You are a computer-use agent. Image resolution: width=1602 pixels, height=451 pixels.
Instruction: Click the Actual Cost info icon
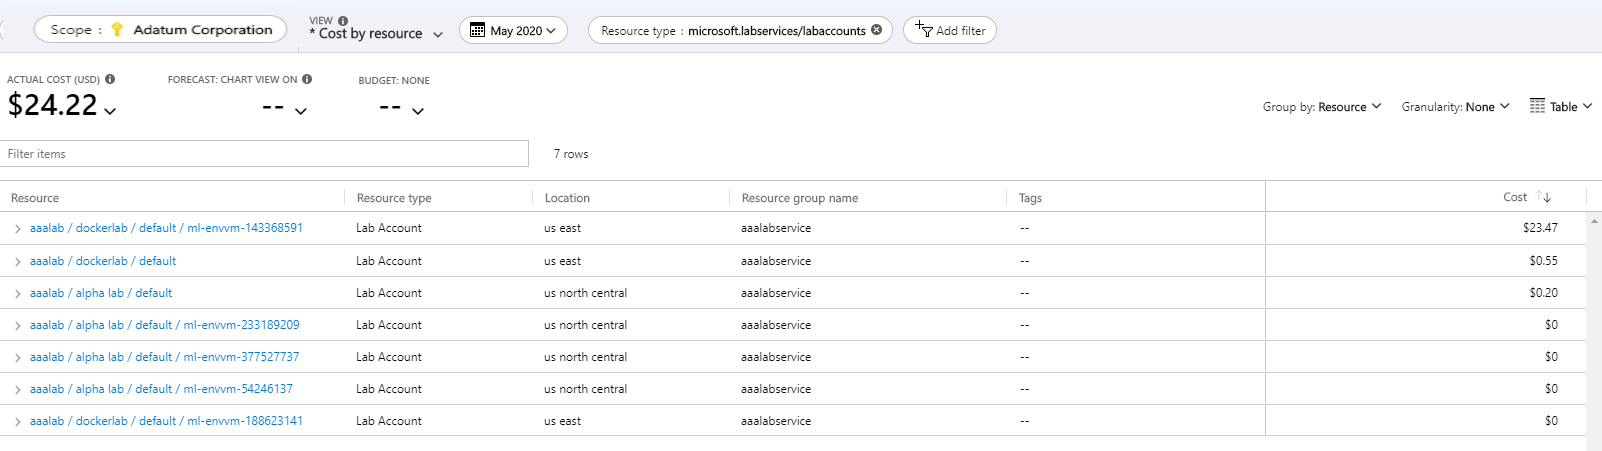pyautogui.click(x=110, y=79)
